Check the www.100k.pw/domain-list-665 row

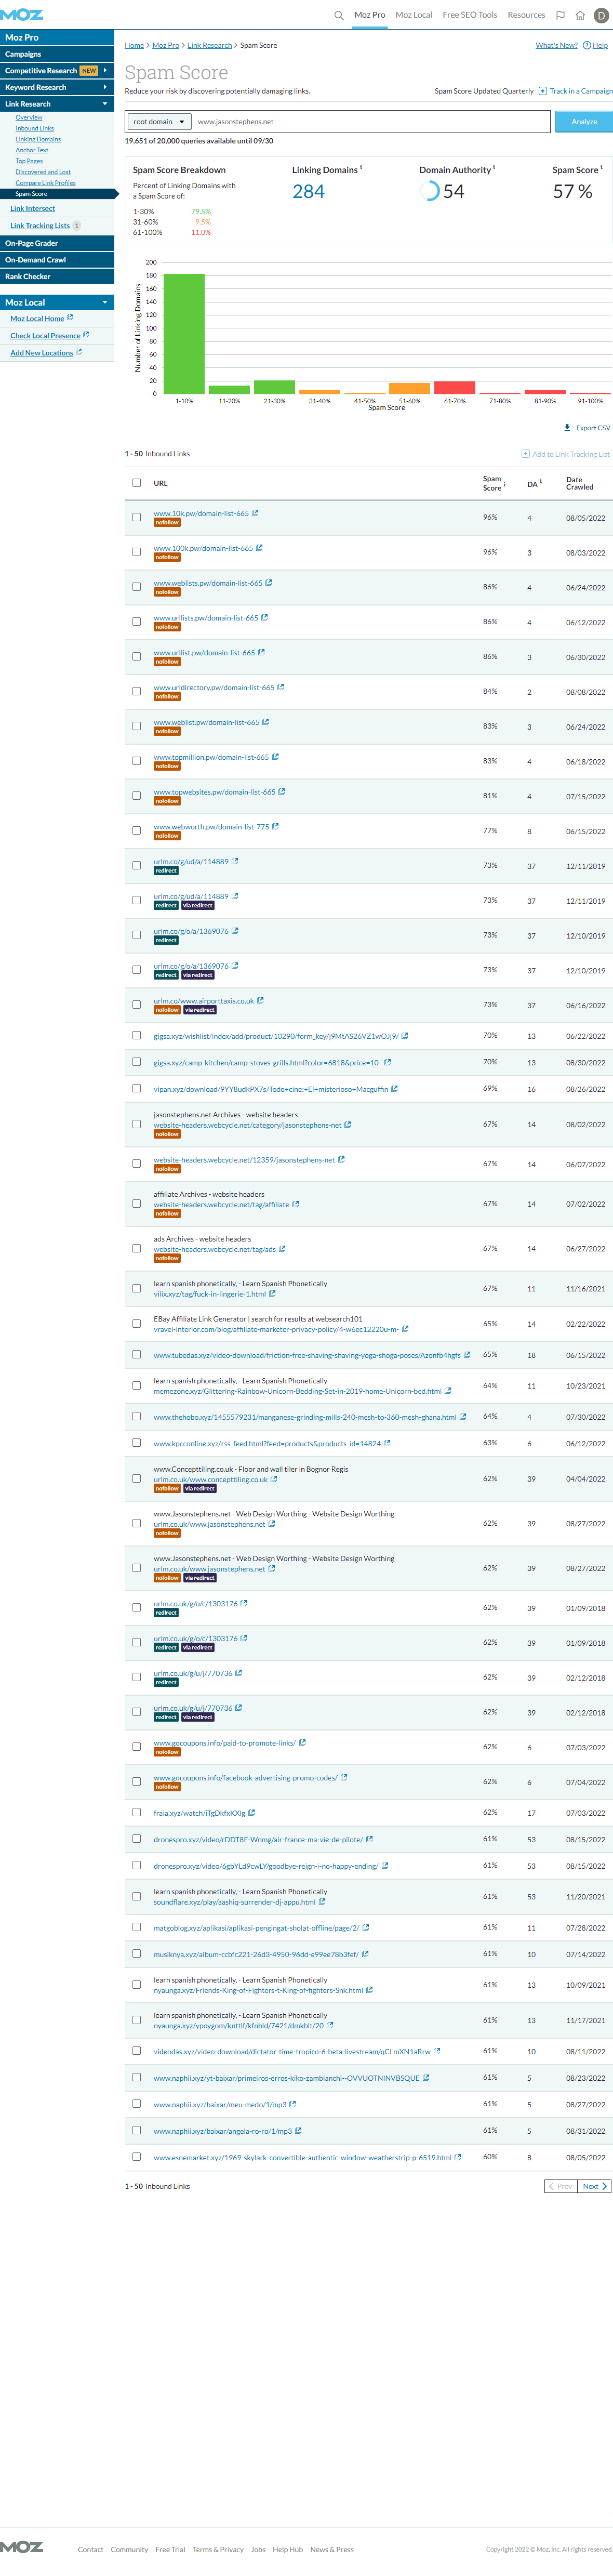(x=137, y=553)
